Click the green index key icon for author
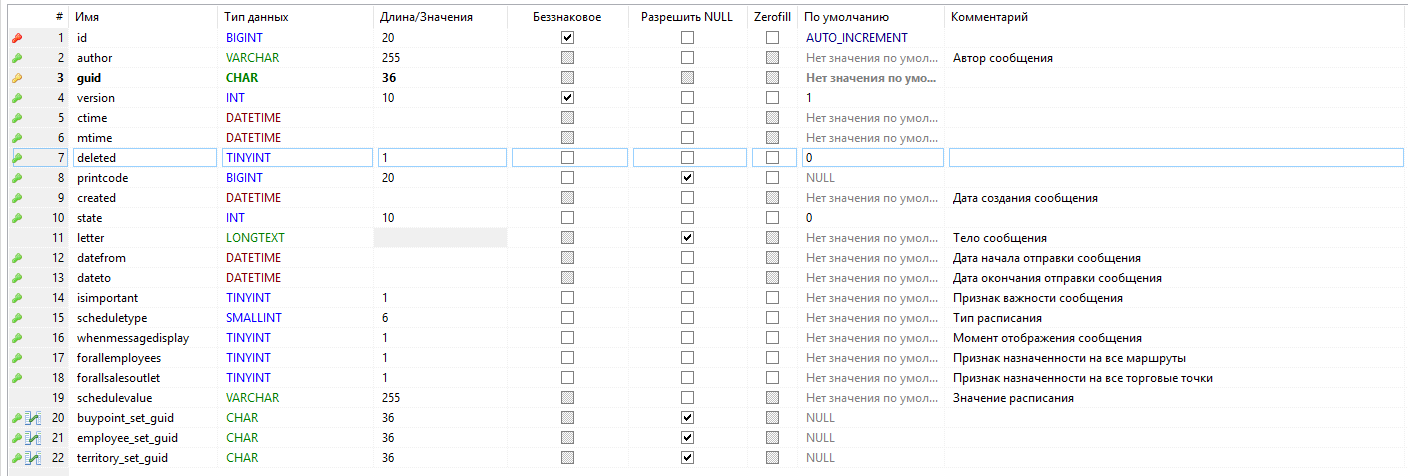Viewport: 1408px width, 476px height. click(x=16, y=58)
